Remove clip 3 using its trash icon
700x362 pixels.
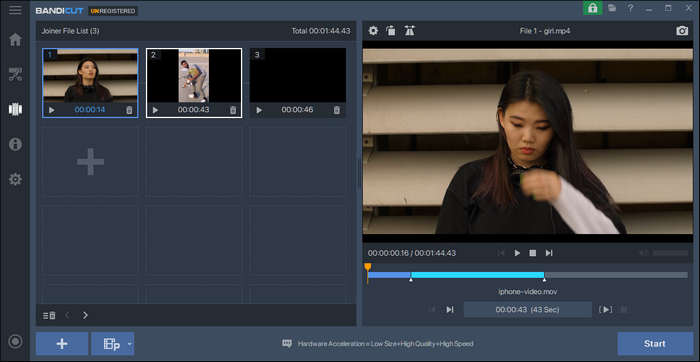pyautogui.click(x=337, y=110)
